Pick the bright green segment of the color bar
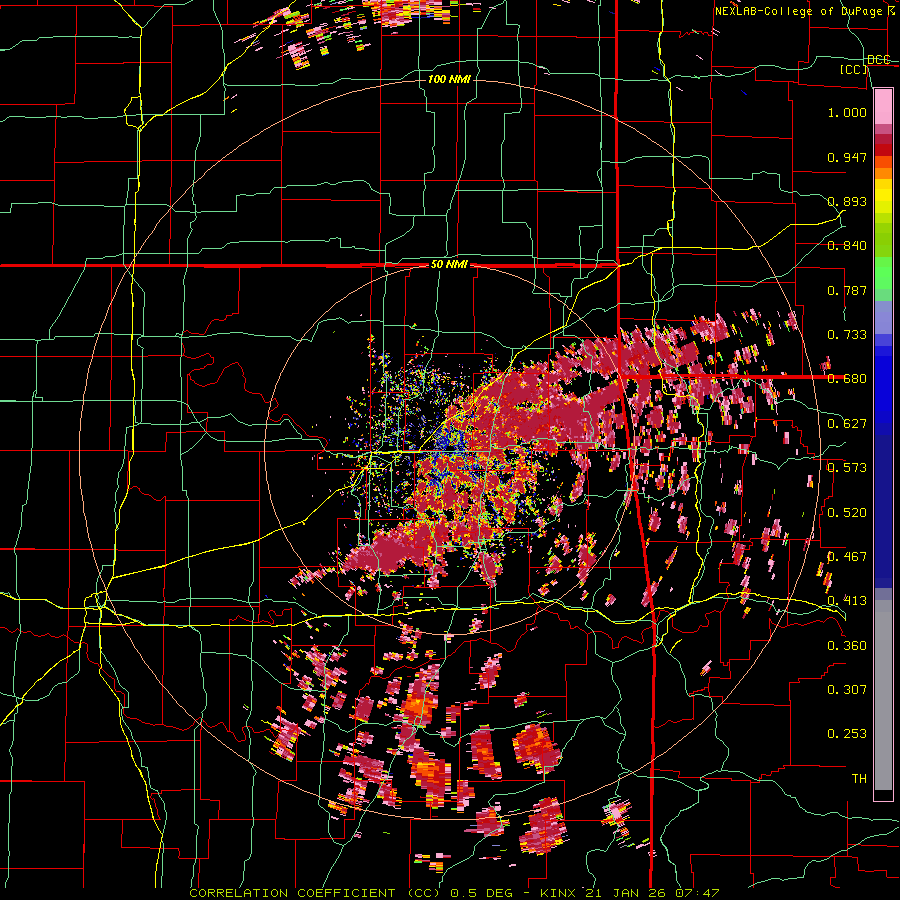The width and height of the screenshot is (900, 900). [883, 273]
